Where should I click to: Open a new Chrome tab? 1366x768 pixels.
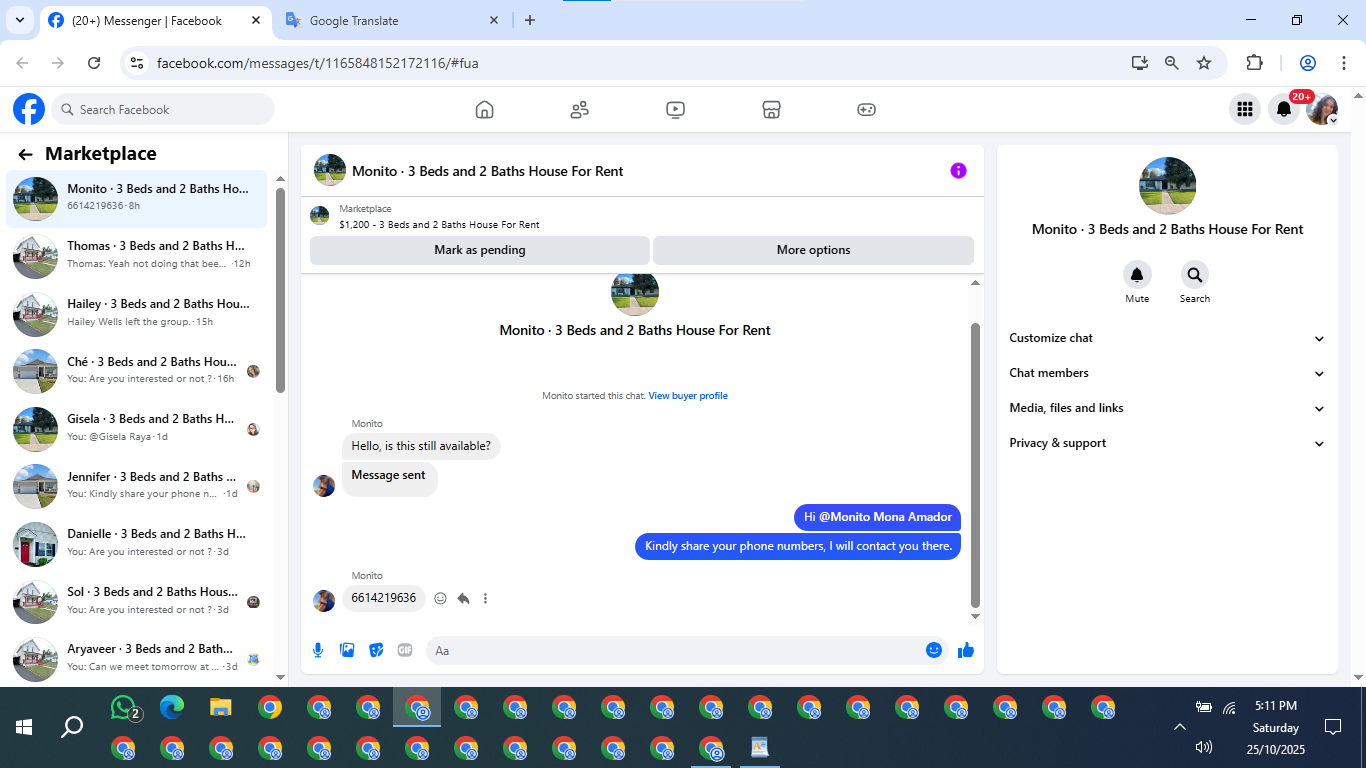(530, 20)
